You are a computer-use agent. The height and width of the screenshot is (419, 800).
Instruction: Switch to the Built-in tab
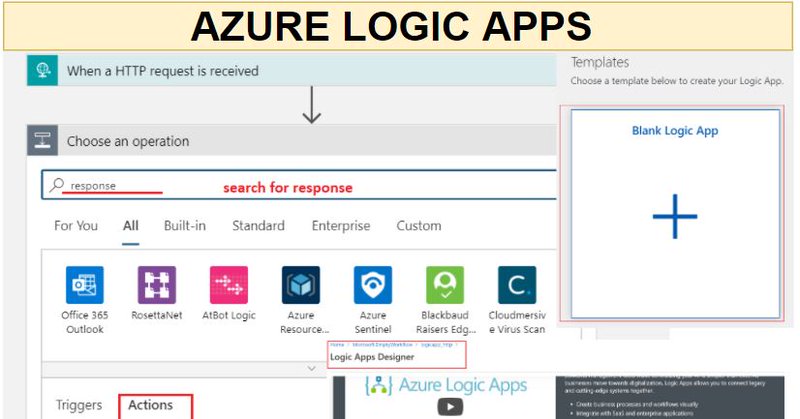185,226
